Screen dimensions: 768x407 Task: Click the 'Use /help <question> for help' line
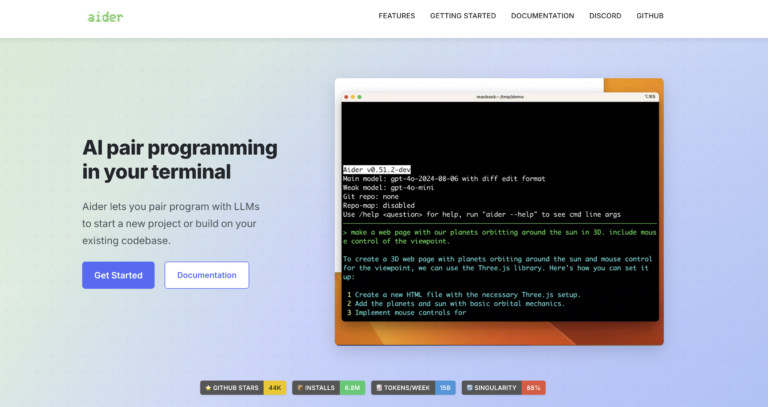point(482,215)
